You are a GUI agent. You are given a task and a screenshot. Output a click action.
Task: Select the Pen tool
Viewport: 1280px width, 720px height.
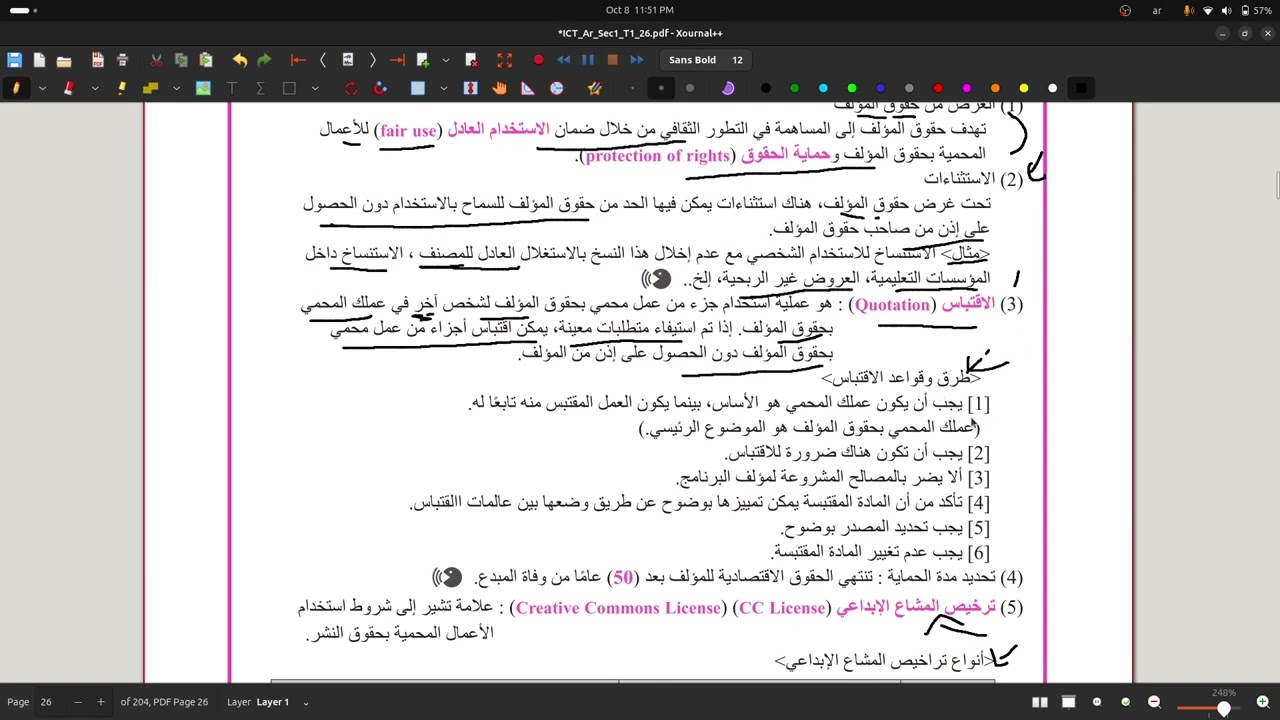(16, 88)
